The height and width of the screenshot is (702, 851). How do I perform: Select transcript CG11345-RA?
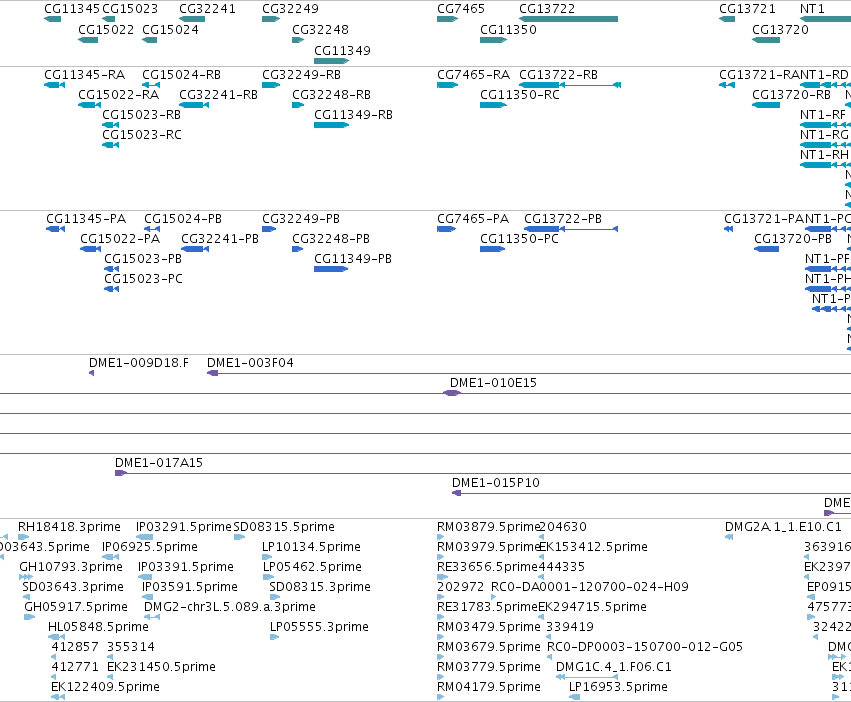(x=85, y=74)
